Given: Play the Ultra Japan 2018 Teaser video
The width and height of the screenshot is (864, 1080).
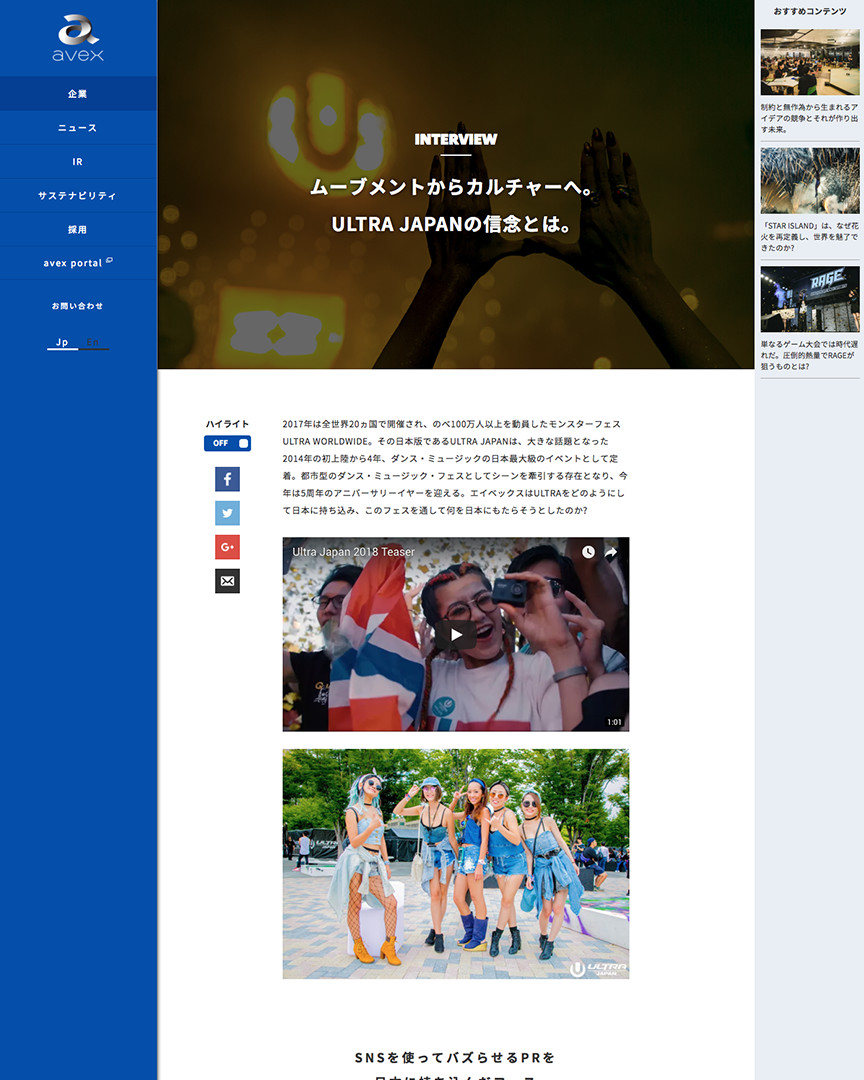Looking at the screenshot, I should 455,634.
